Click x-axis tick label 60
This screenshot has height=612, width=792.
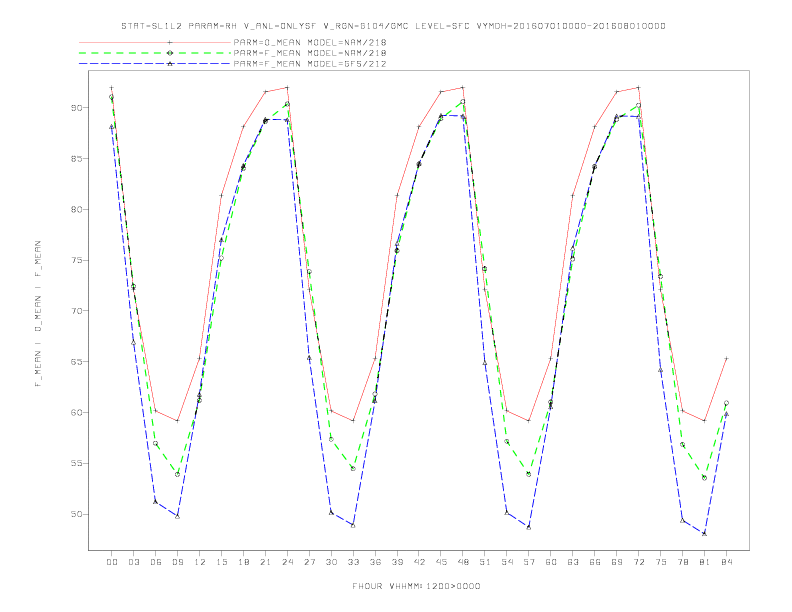(x=551, y=562)
